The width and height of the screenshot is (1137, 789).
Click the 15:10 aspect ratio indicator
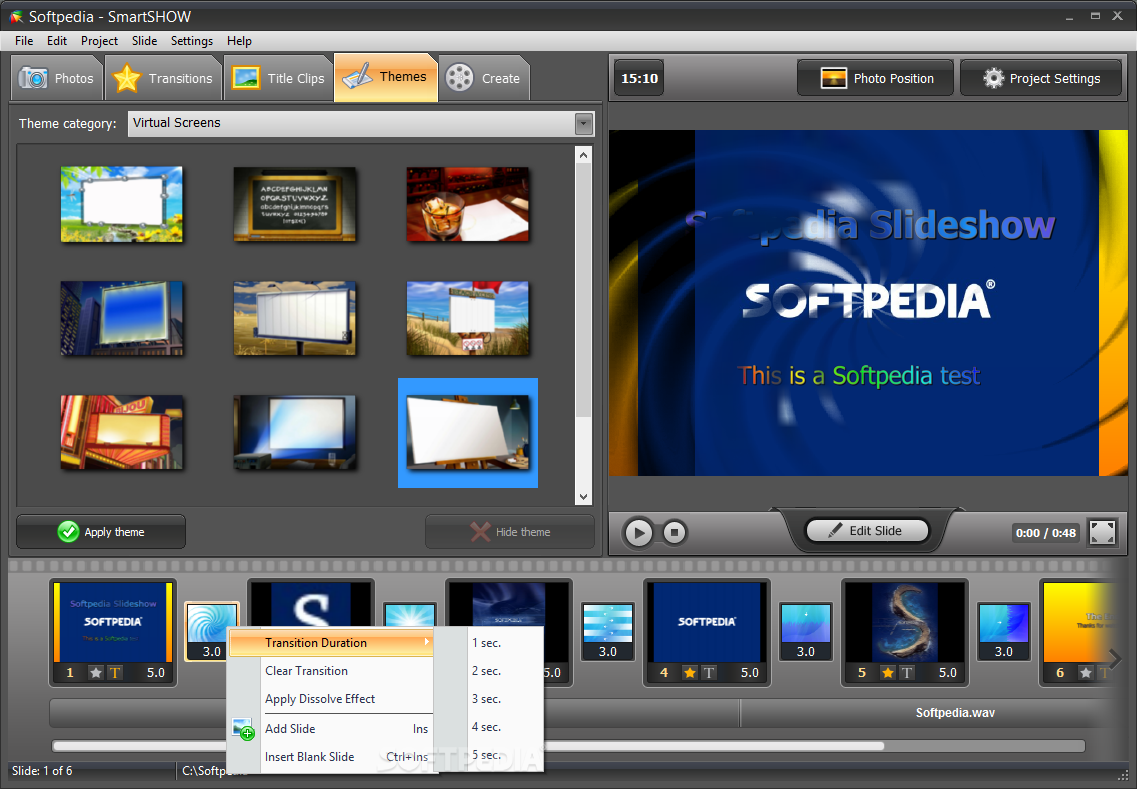640,78
